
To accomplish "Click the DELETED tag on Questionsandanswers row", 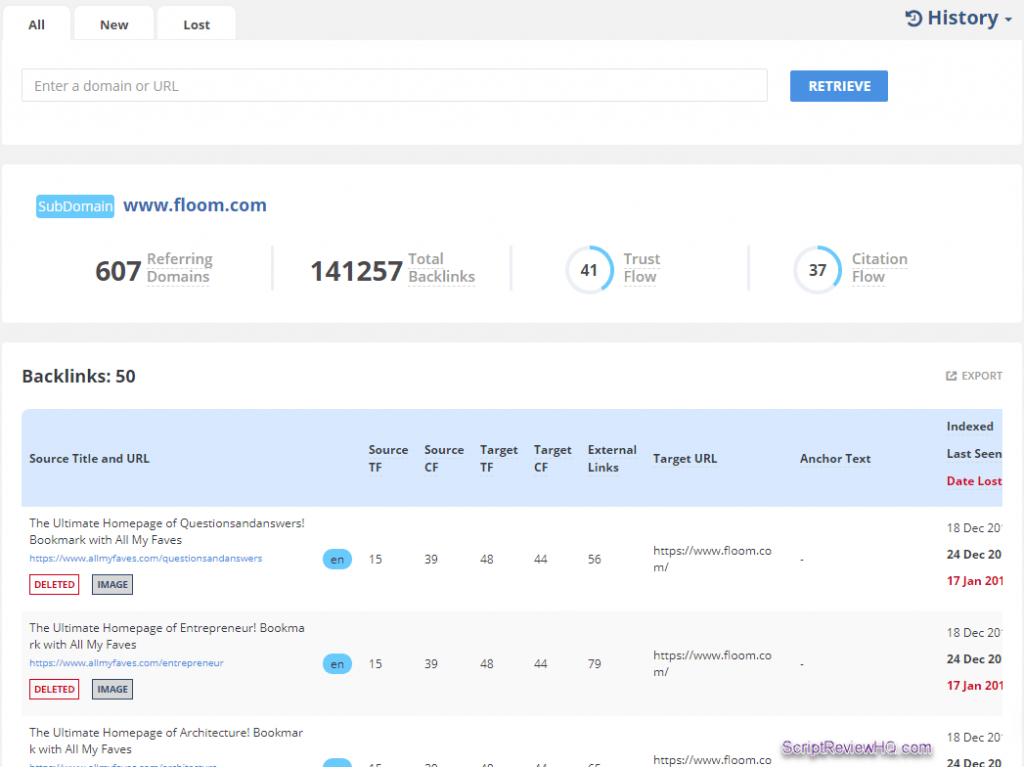I will point(54,585).
